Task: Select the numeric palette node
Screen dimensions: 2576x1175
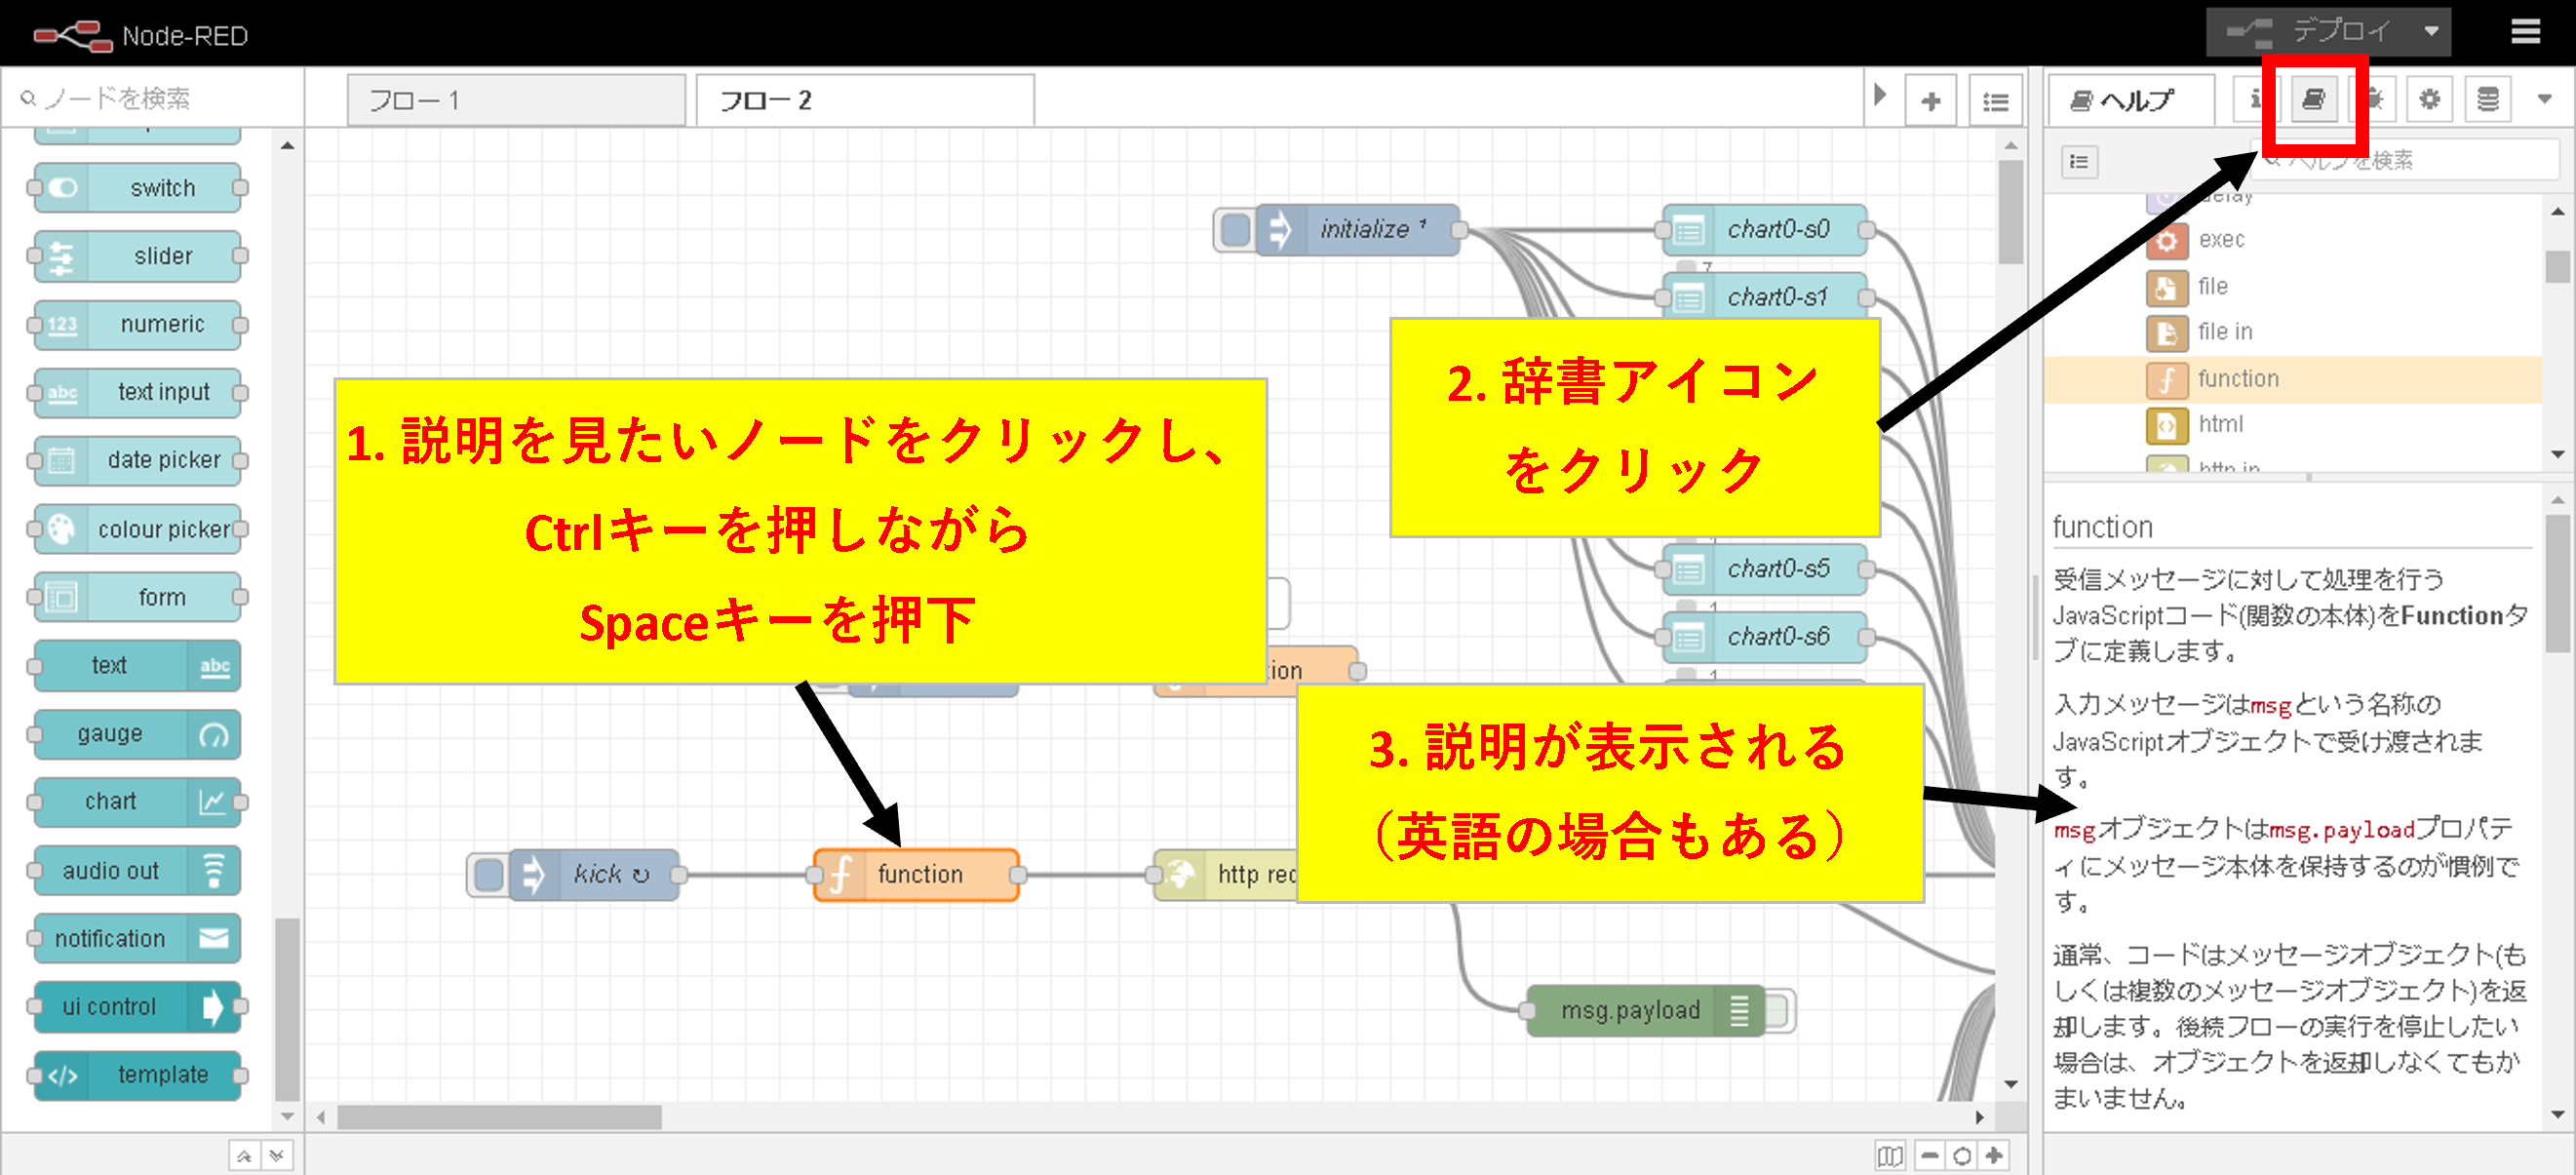Action: point(138,324)
